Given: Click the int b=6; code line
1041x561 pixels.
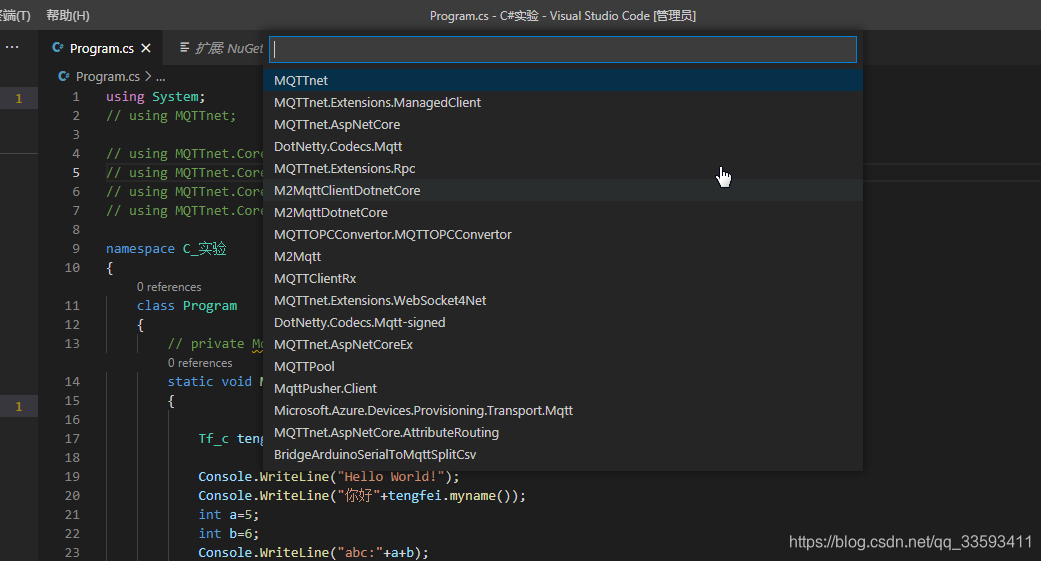Looking at the screenshot, I should tap(228, 534).
